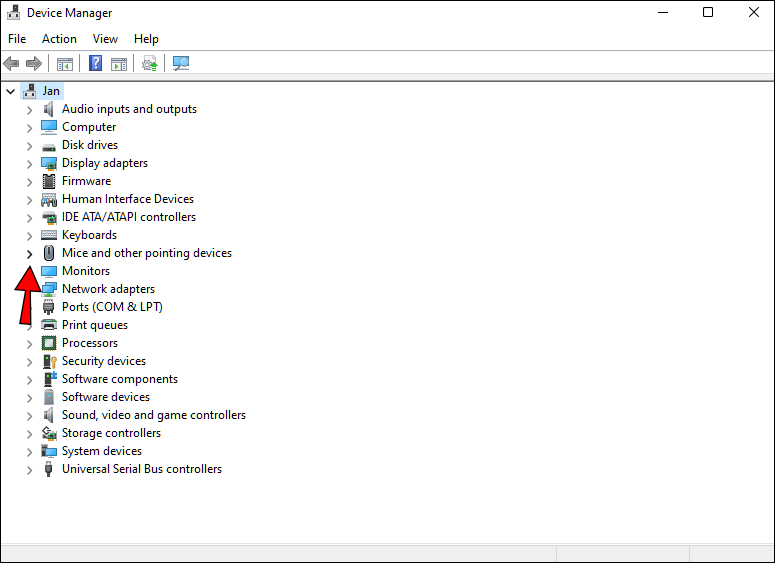This screenshot has width=775, height=563.
Task: Expand IDE ATA/ATAPI controllers
Action: 29,218
